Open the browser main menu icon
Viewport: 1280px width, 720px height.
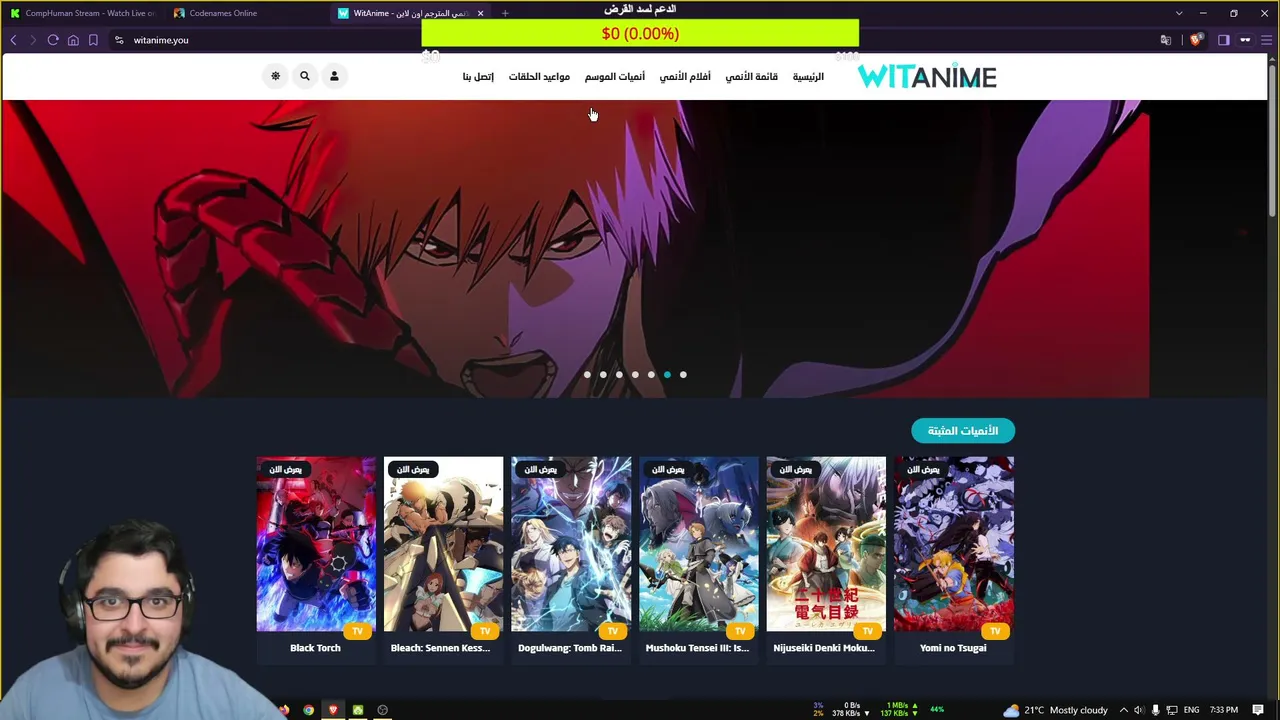click(x=1265, y=40)
